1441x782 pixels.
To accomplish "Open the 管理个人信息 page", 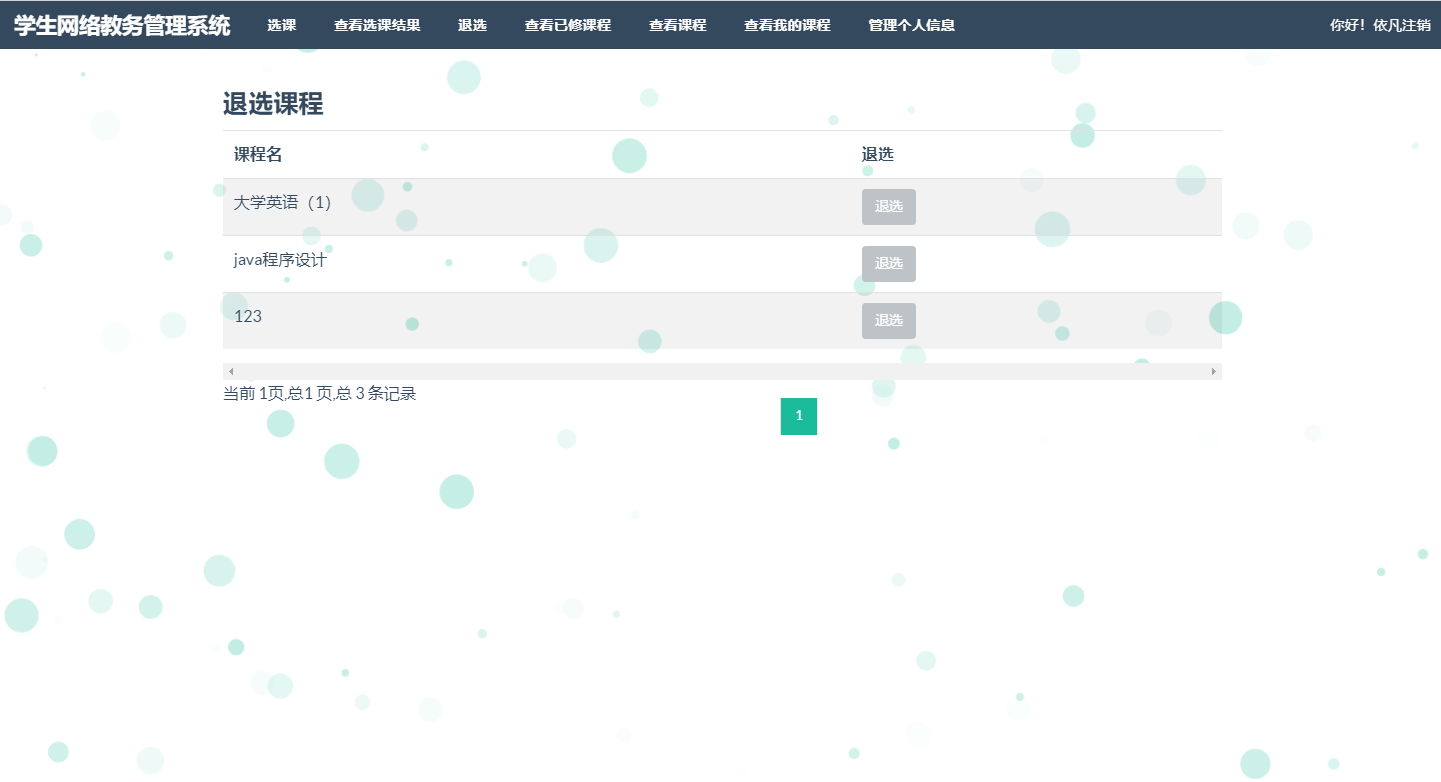I will click(911, 25).
